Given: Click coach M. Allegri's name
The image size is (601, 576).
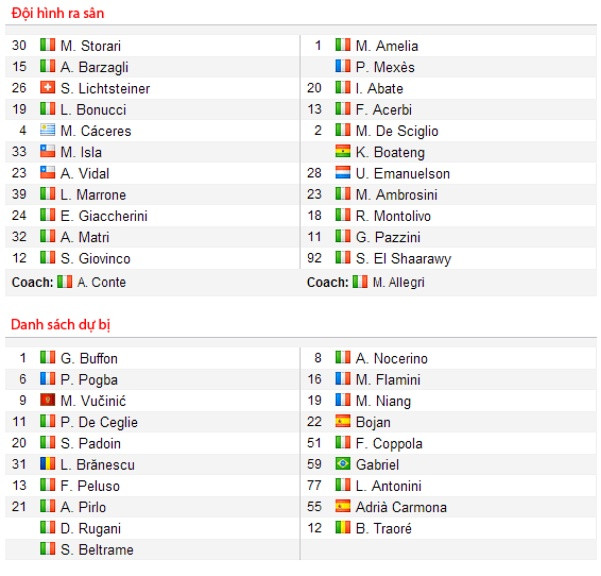Looking at the screenshot, I should tap(398, 282).
